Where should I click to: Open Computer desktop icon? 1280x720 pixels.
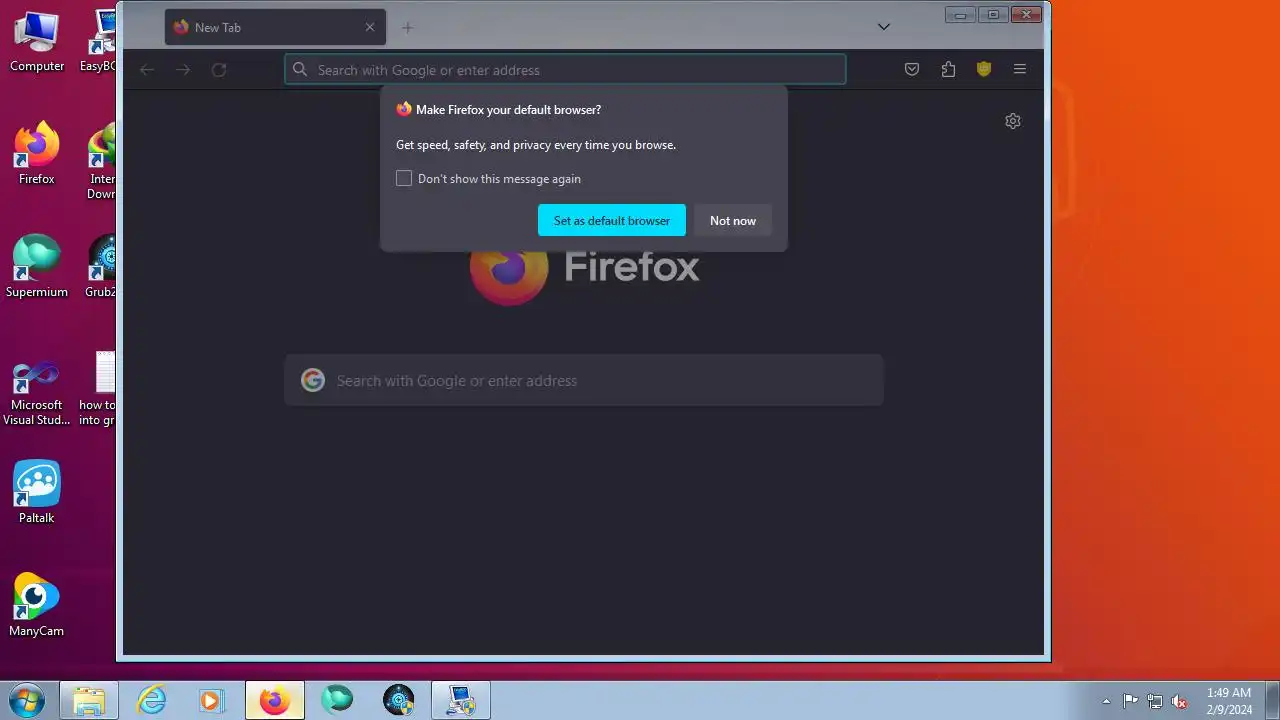tap(37, 42)
